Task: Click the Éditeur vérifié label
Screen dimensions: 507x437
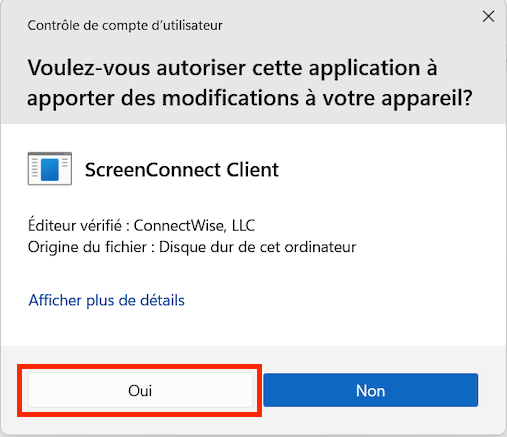Action: click(75, 226)
